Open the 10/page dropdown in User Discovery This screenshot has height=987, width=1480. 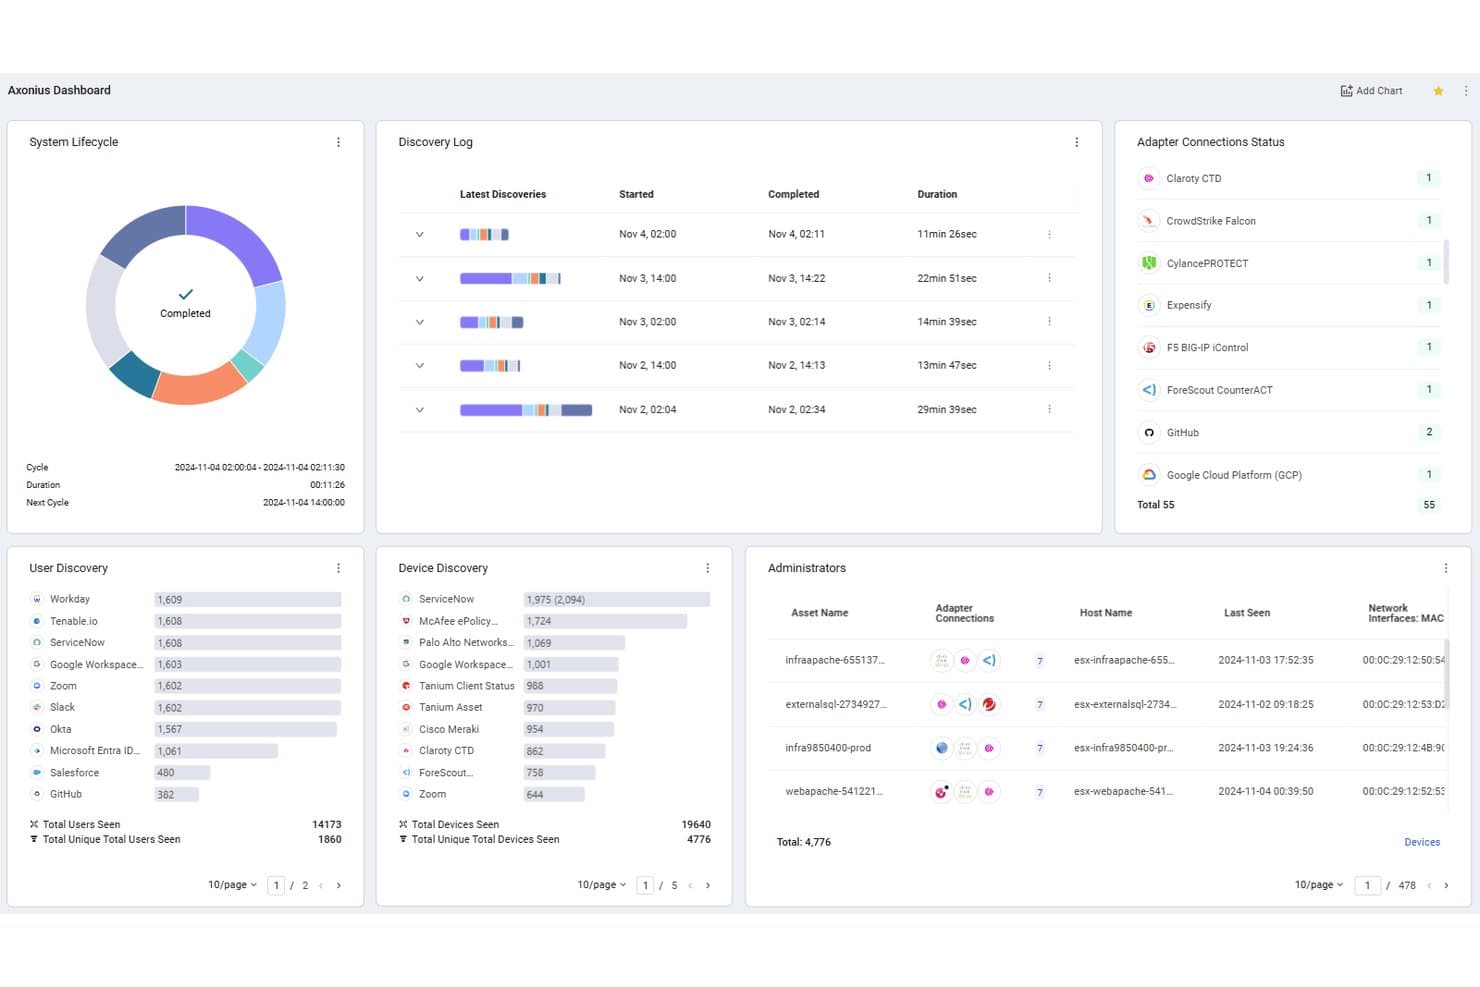pos(232,885)
